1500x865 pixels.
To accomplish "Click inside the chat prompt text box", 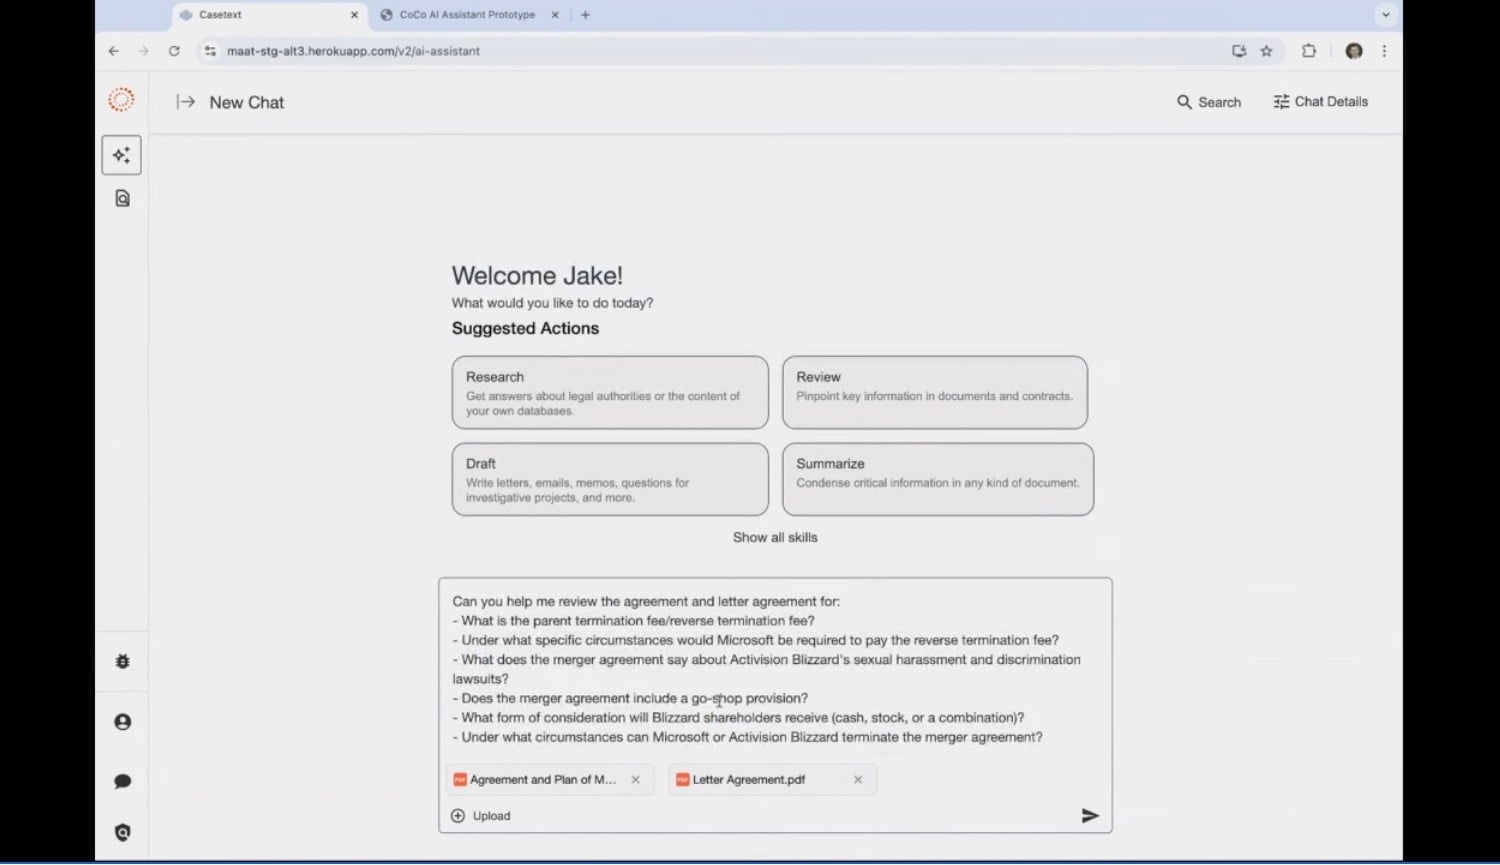I will (x=775, y=668).
